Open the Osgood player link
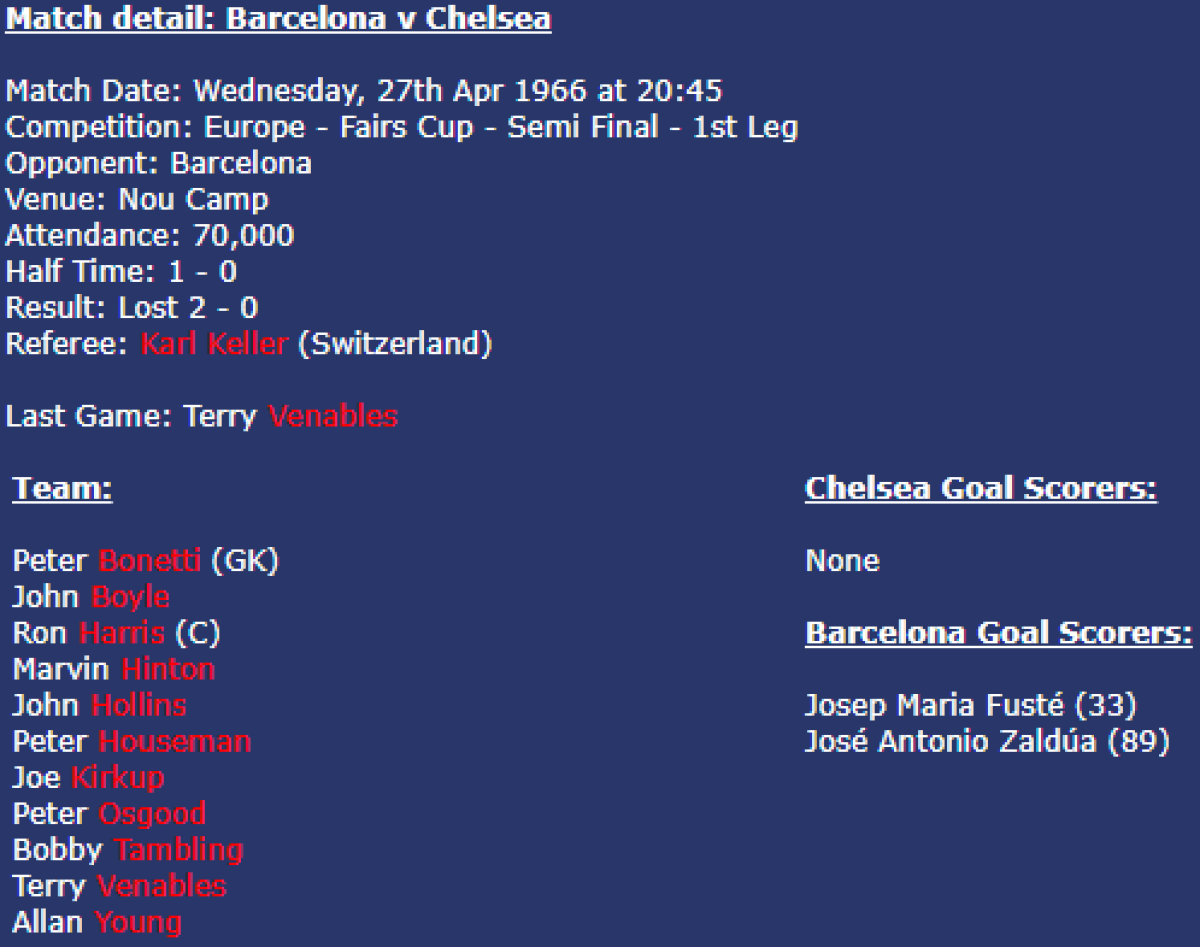This screenshot has height=947, width=1200. coord(152,813)
